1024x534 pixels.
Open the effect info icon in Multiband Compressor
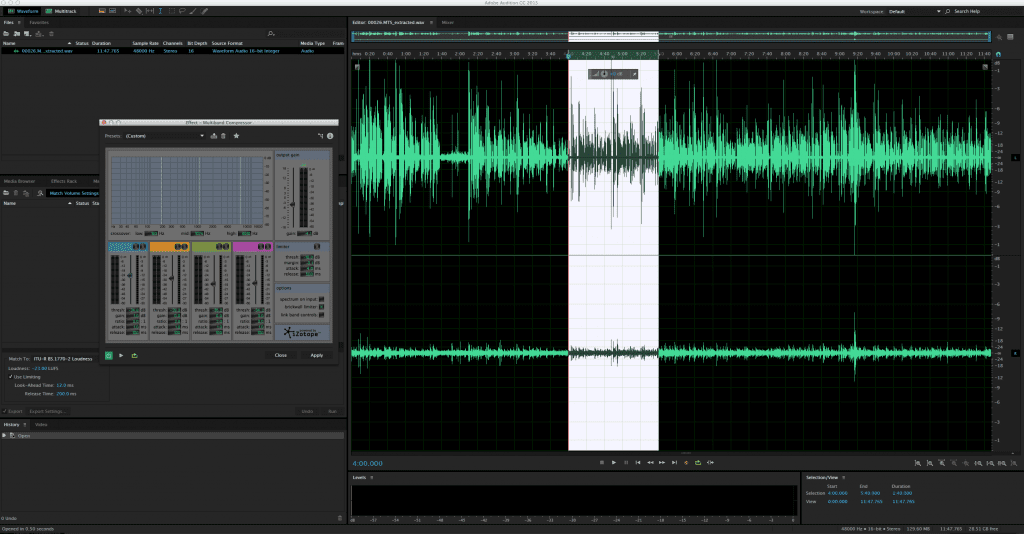pos(330,136)
